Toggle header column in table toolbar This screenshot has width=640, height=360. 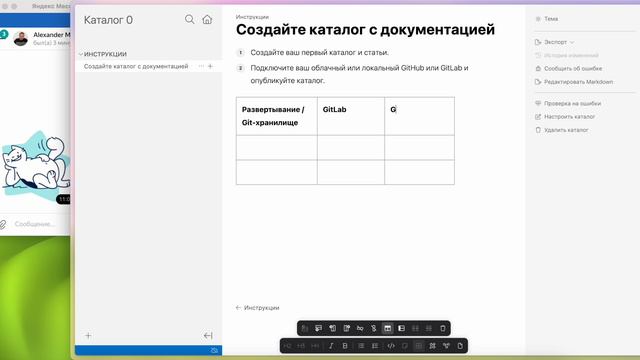[x=401, y=328]
